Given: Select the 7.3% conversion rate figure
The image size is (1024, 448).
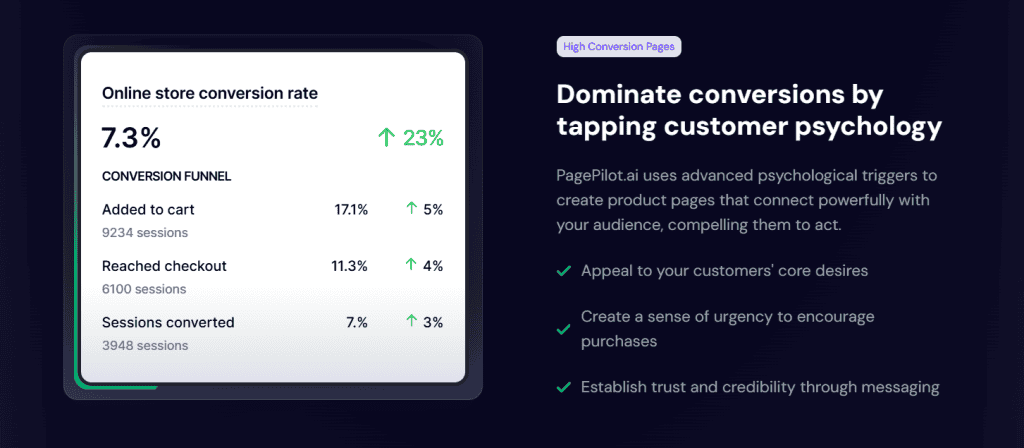Looking at the screenshot, I should click(131, 138).
